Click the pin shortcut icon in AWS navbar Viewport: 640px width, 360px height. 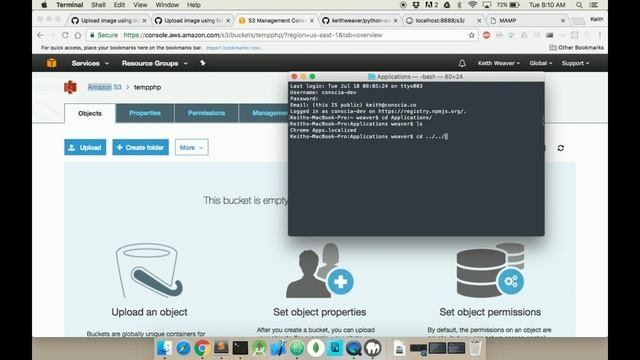(202, 63)
